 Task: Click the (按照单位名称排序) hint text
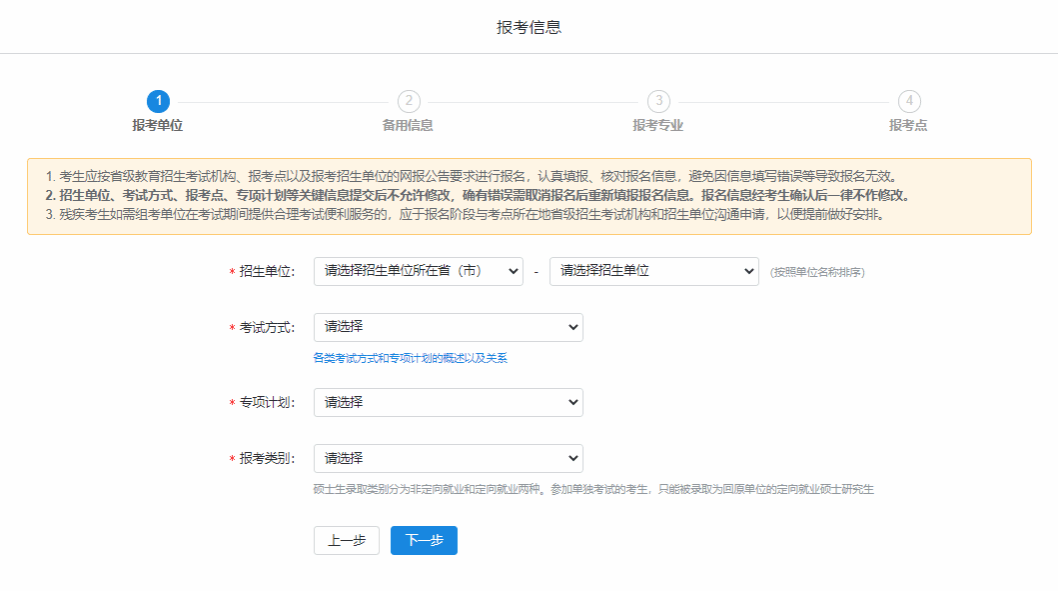817,272
